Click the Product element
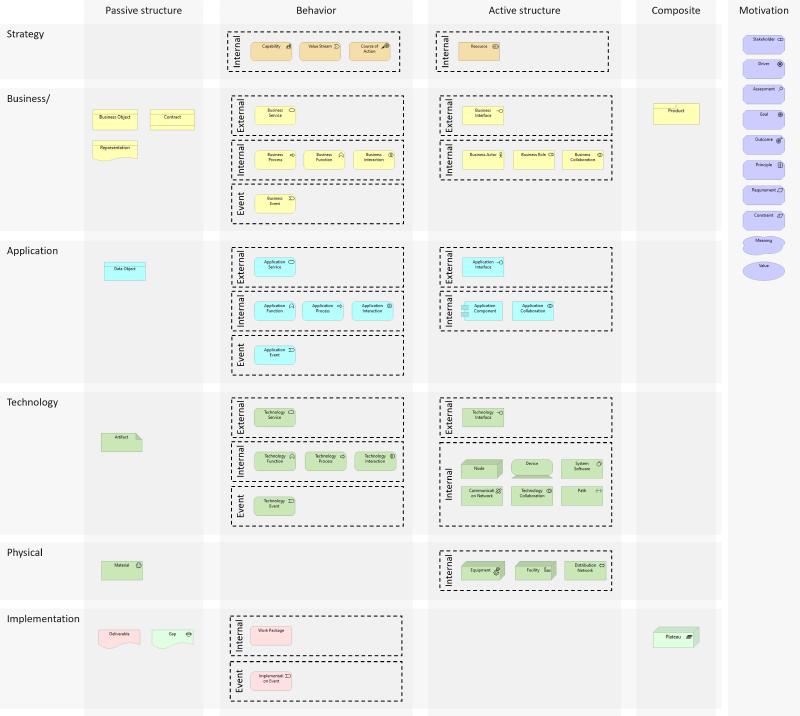800x716 pixels. click(677, 114)
